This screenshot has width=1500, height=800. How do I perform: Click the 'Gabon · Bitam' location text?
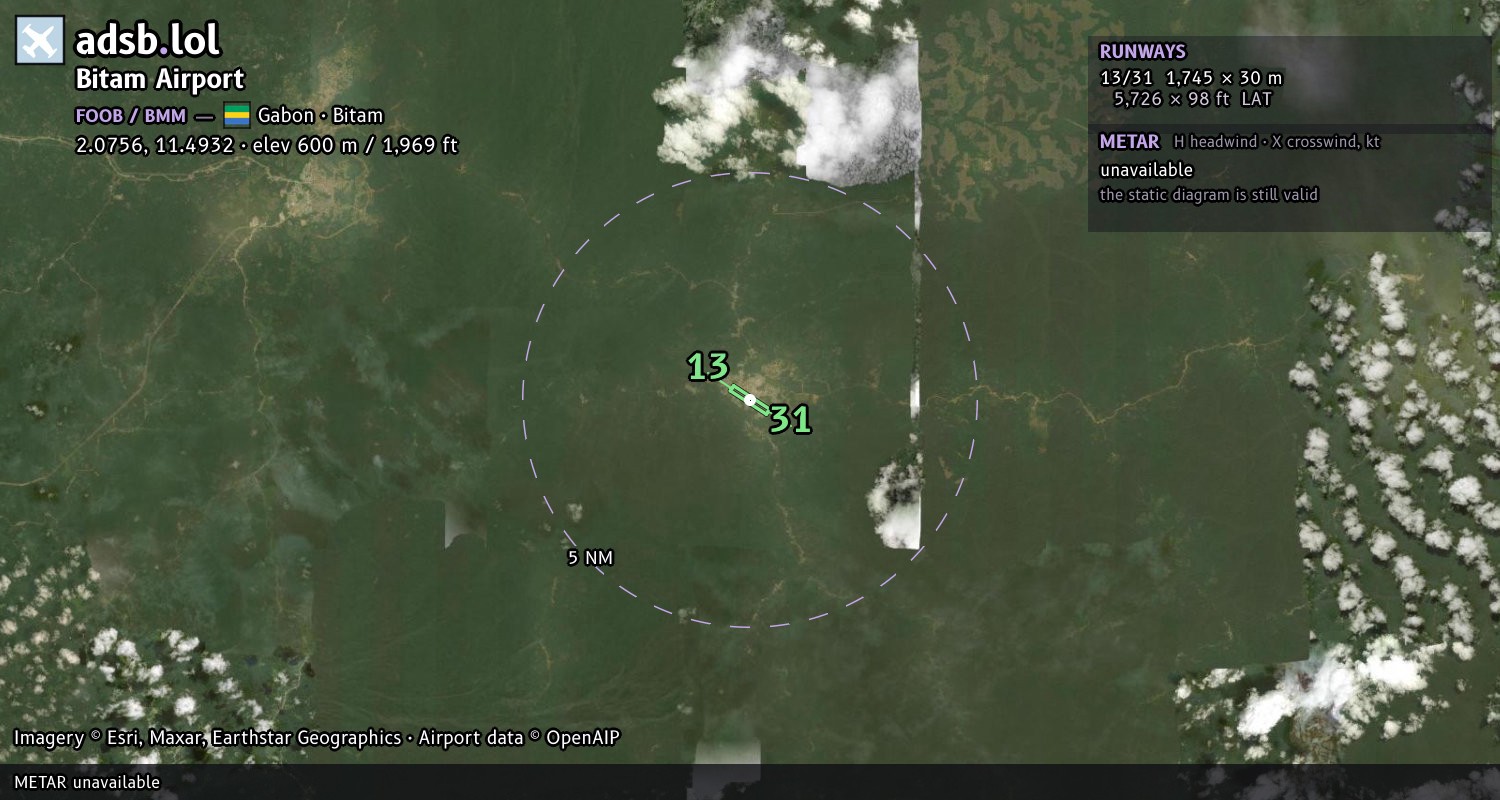coord(321,115)
